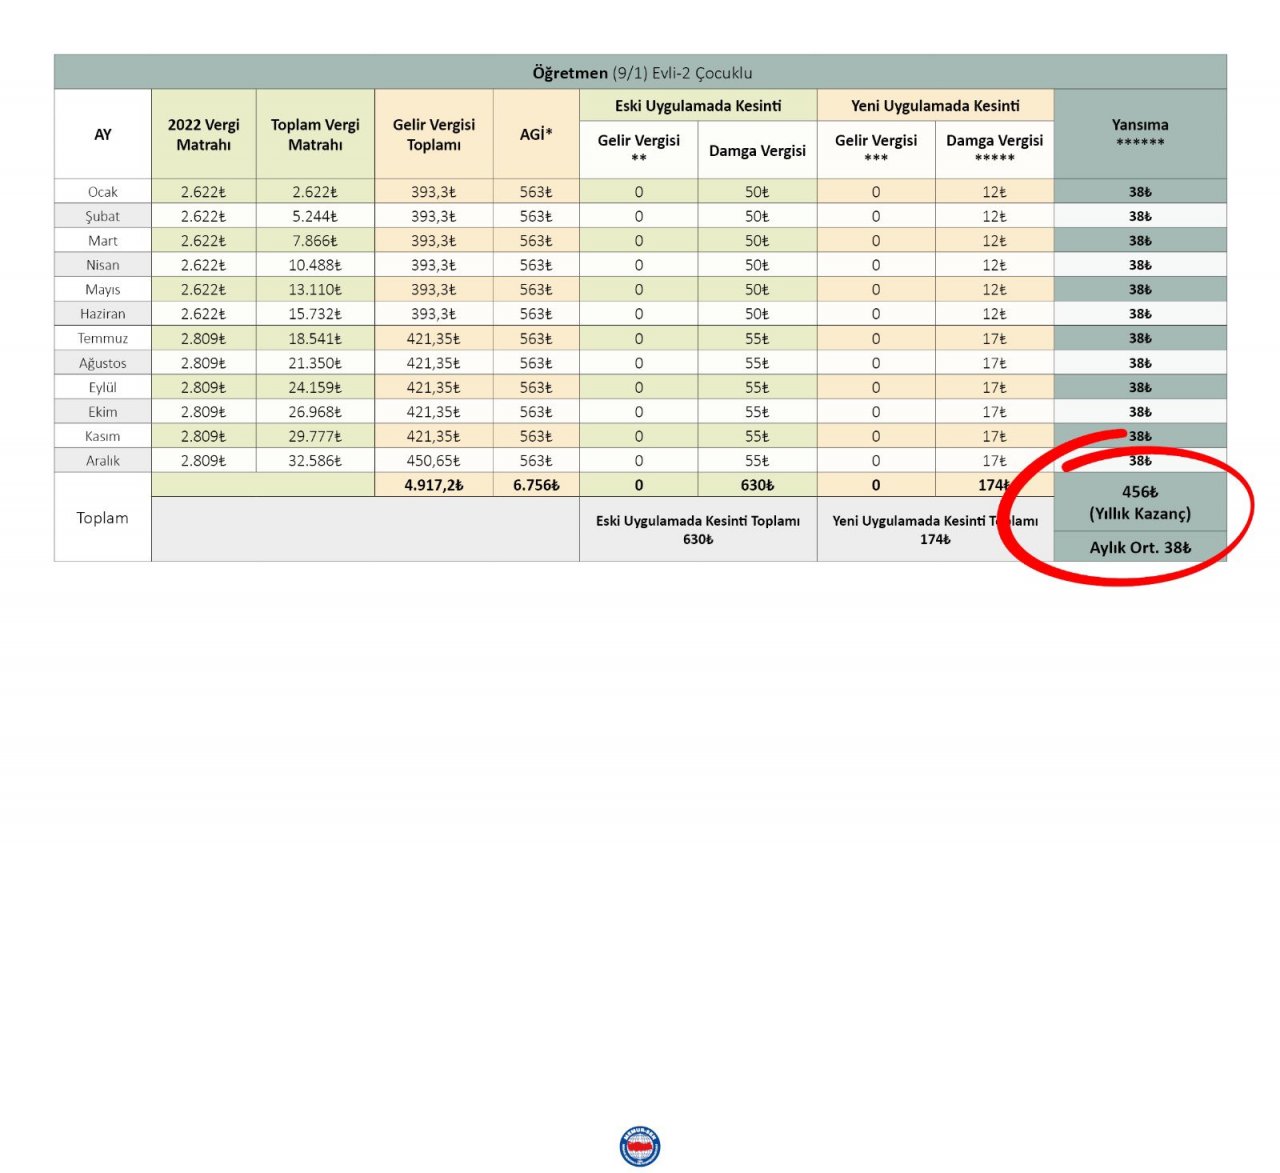Select the 'Temmuz' month row label
The height and width of the screenshot is (1173, 1280).
(102, 338)
